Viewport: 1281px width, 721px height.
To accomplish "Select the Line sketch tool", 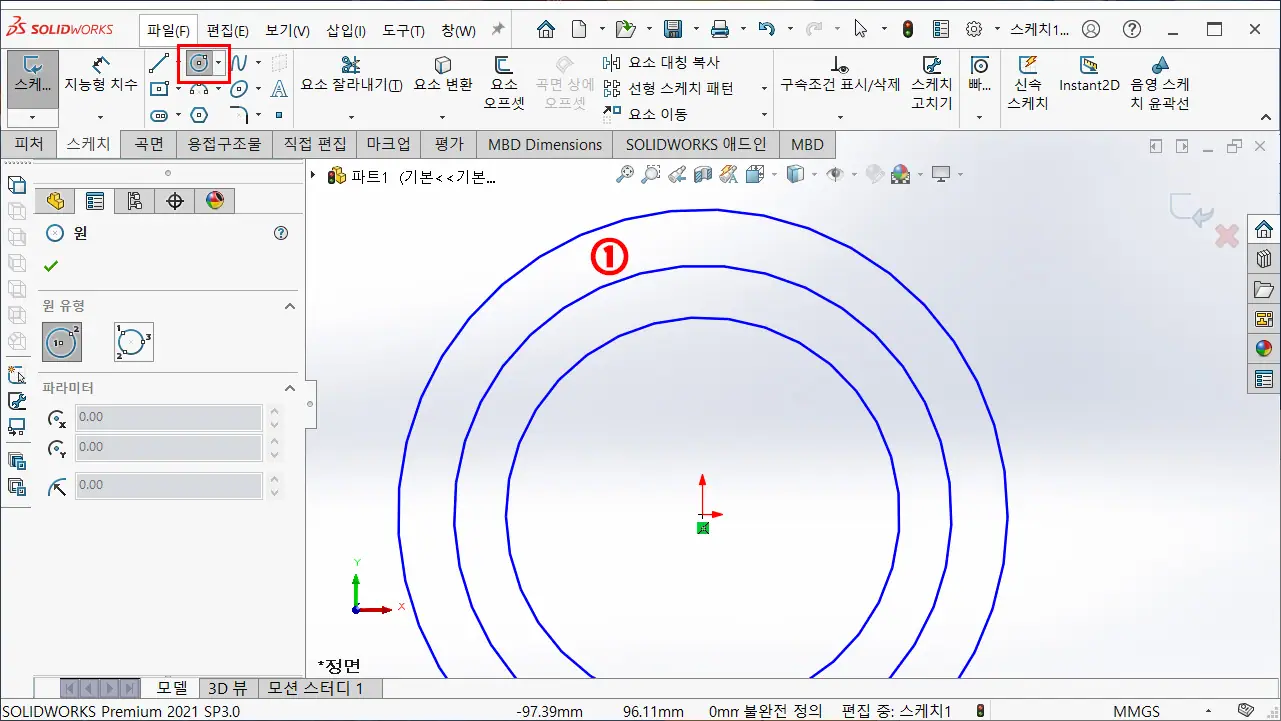I will coord(159,63).
